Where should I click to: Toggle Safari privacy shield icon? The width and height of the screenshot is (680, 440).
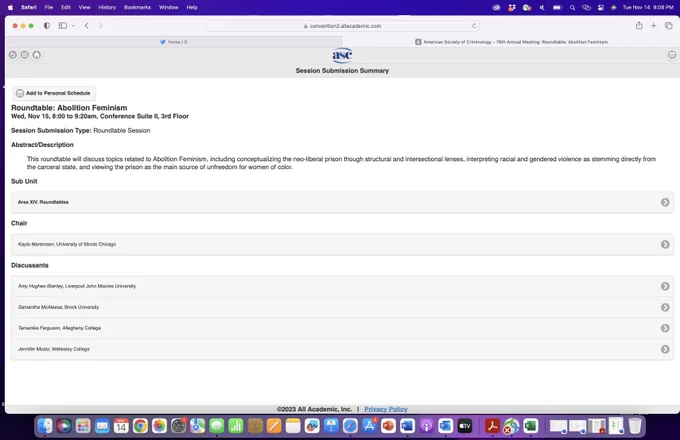(46, 26)
